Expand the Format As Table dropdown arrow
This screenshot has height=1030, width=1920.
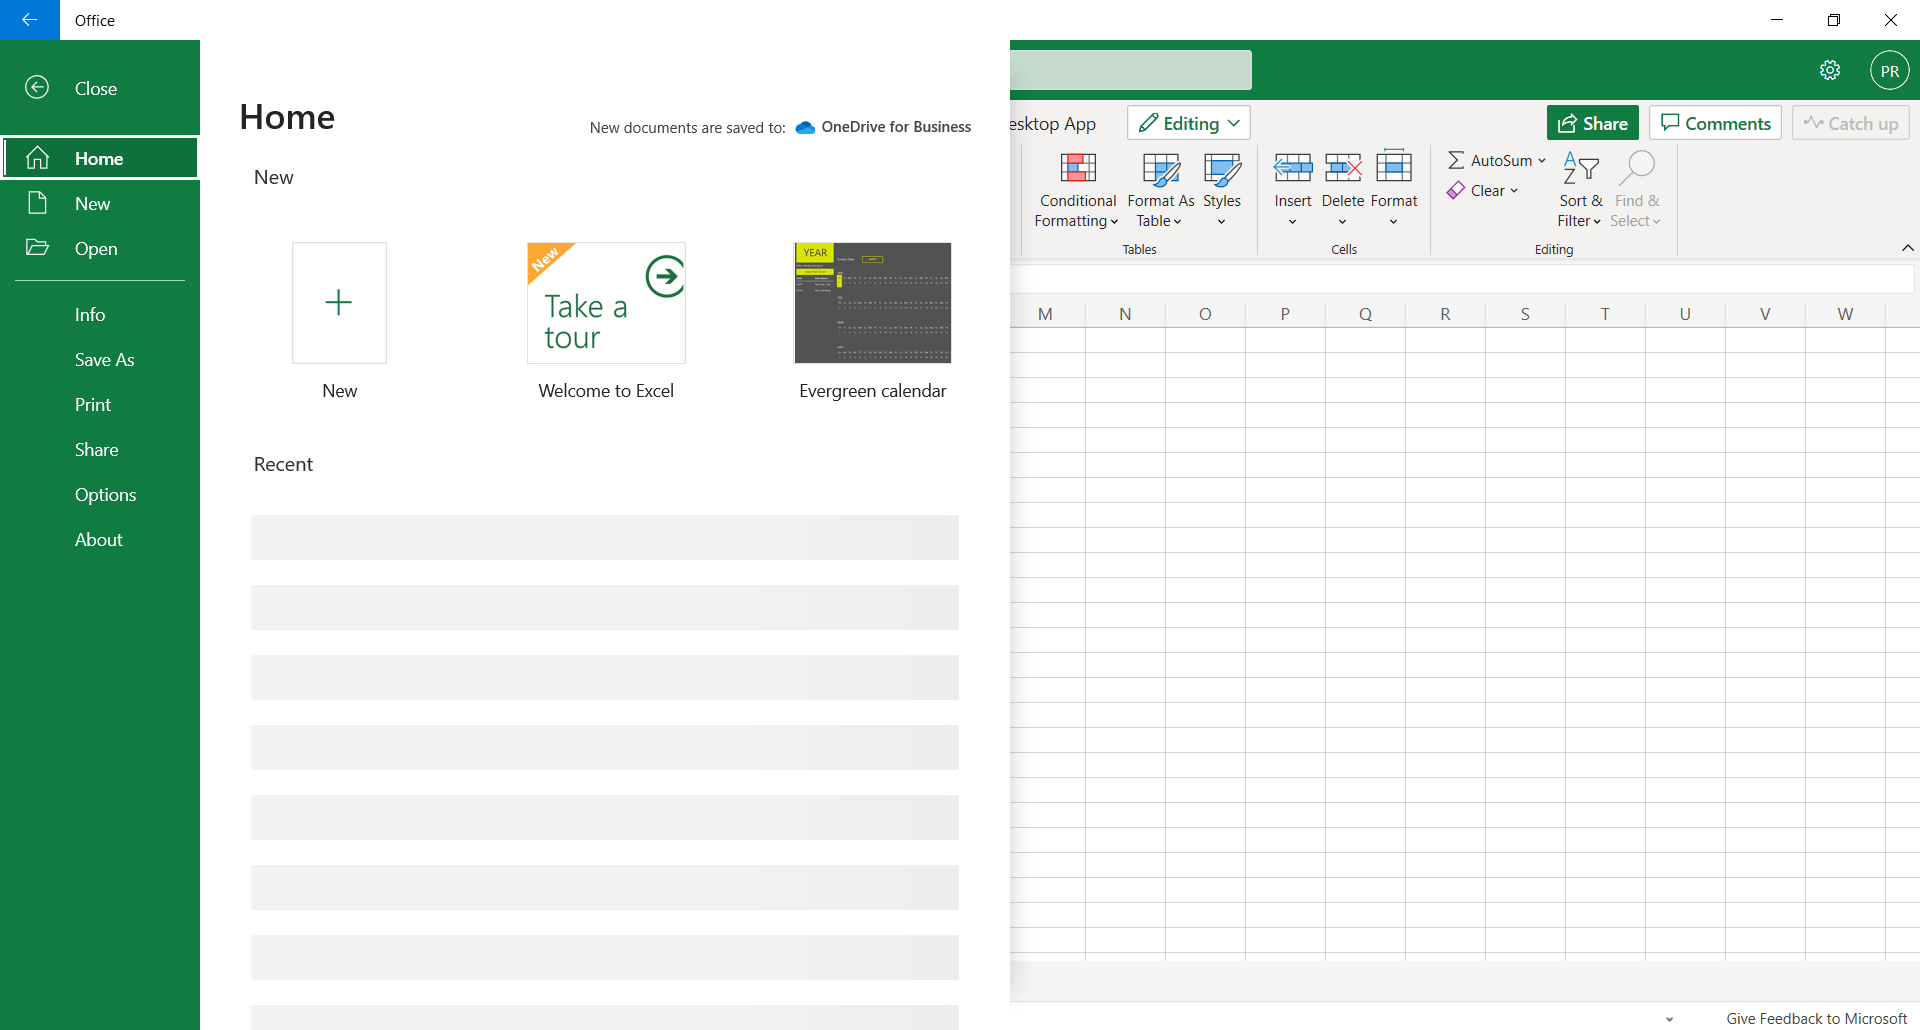coord(1177,222)
